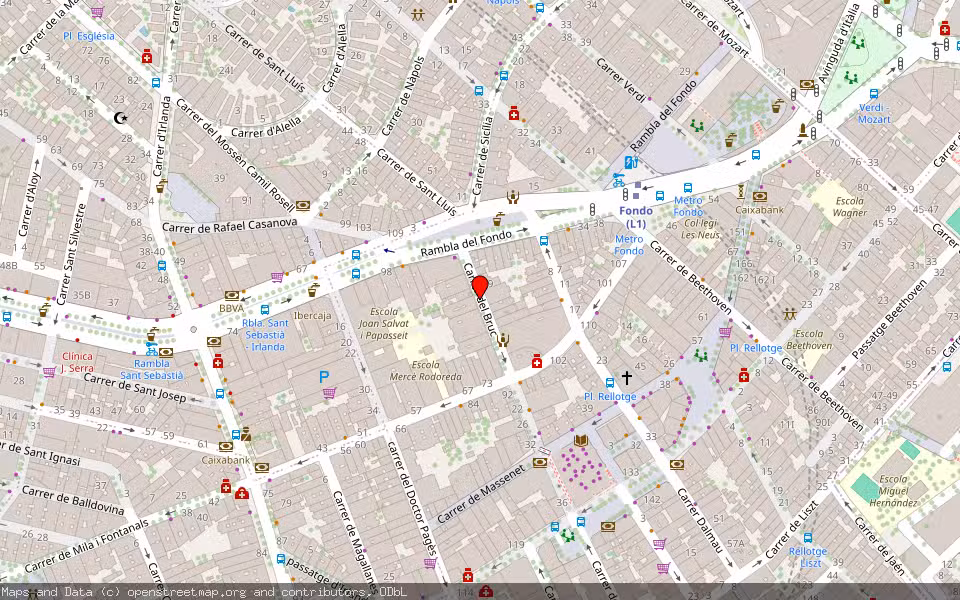The height and width of the screenshot is (600, 960).
Task: Click the post office icon above Caixabank
Action: (x=246, y=434)
